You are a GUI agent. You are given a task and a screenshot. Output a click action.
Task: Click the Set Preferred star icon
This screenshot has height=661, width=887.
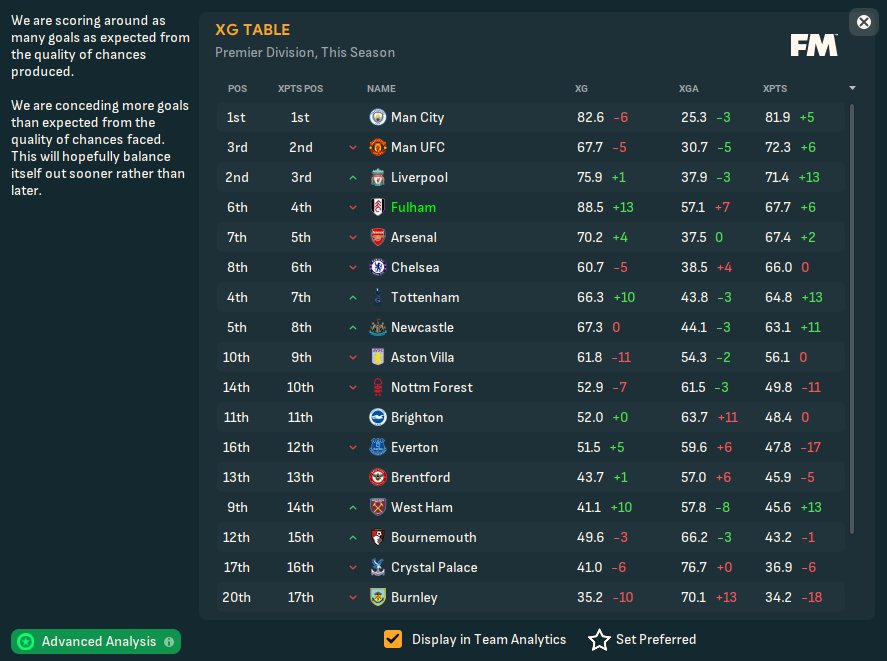tap(599, 640)
